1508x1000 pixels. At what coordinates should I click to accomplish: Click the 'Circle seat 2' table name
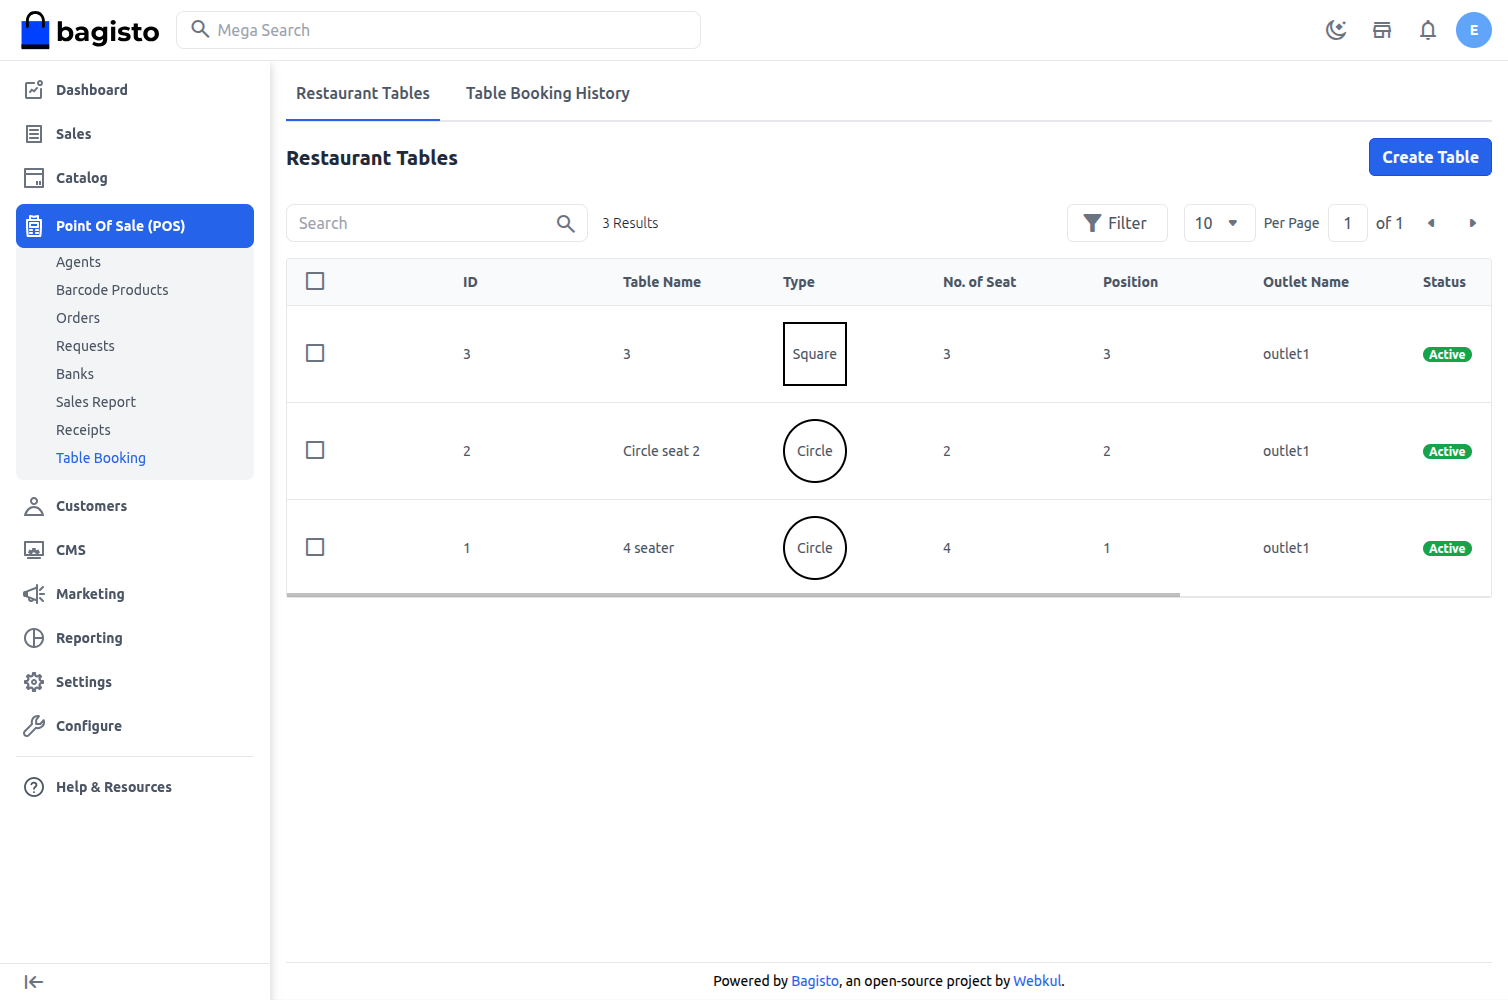point(661,451)
